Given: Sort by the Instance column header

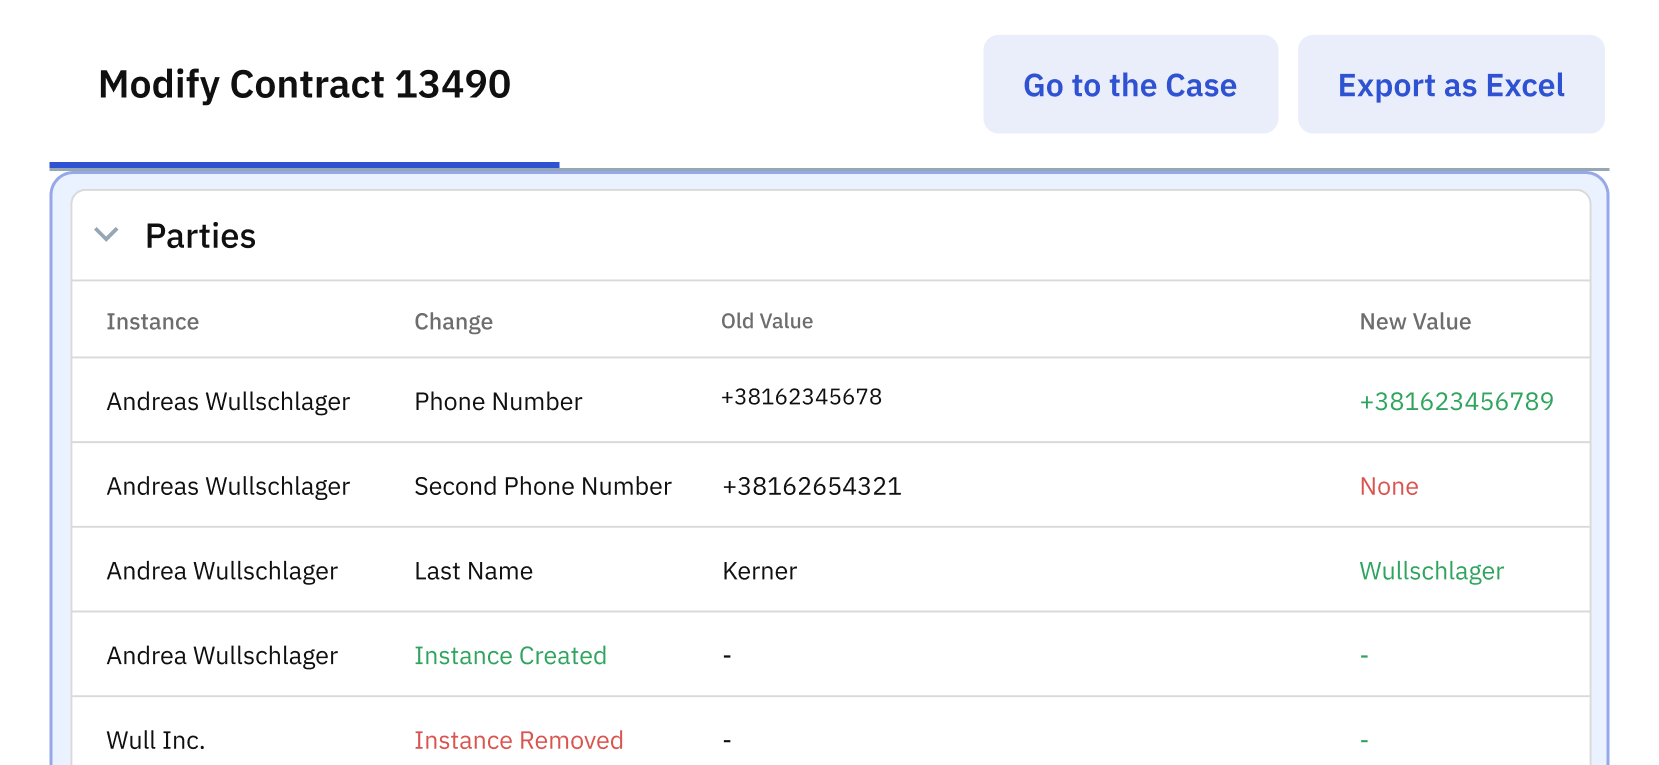Looking at the screenshot, I should point(152,321).
